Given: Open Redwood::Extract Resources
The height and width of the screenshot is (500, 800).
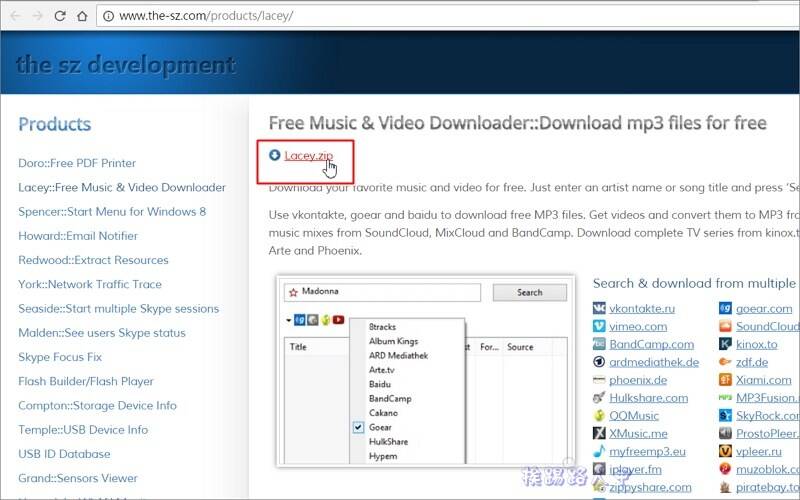Looking at the screenshot, I should click(93, 260).
